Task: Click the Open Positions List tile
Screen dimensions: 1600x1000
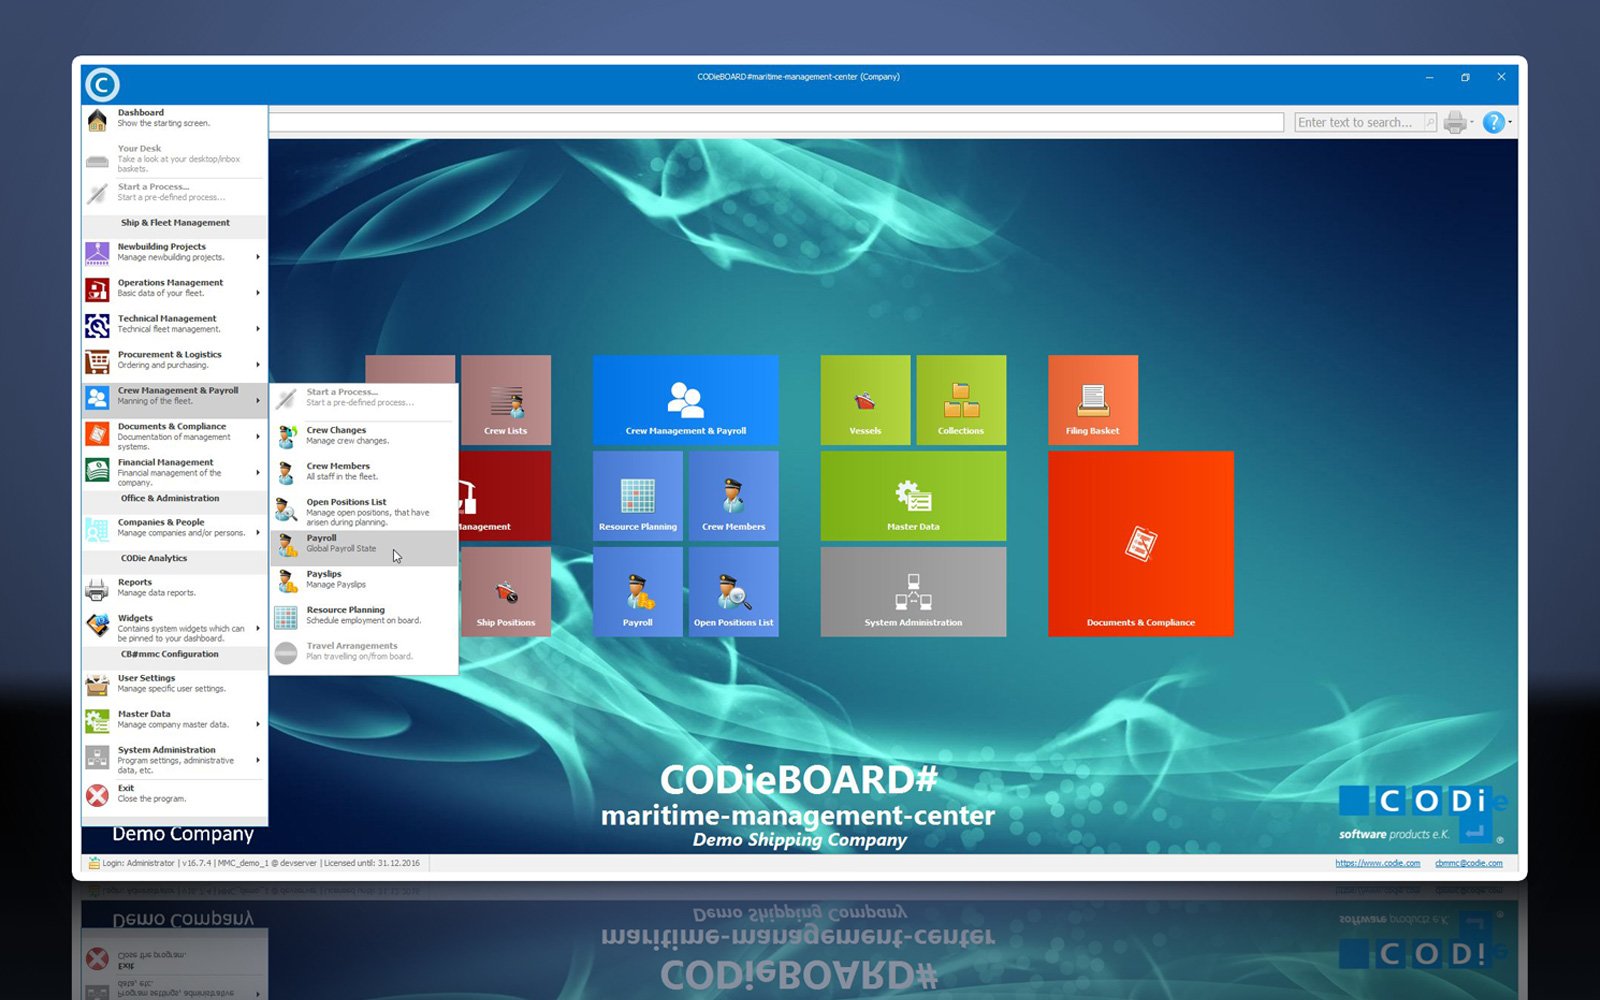Action: coord(734,592)
